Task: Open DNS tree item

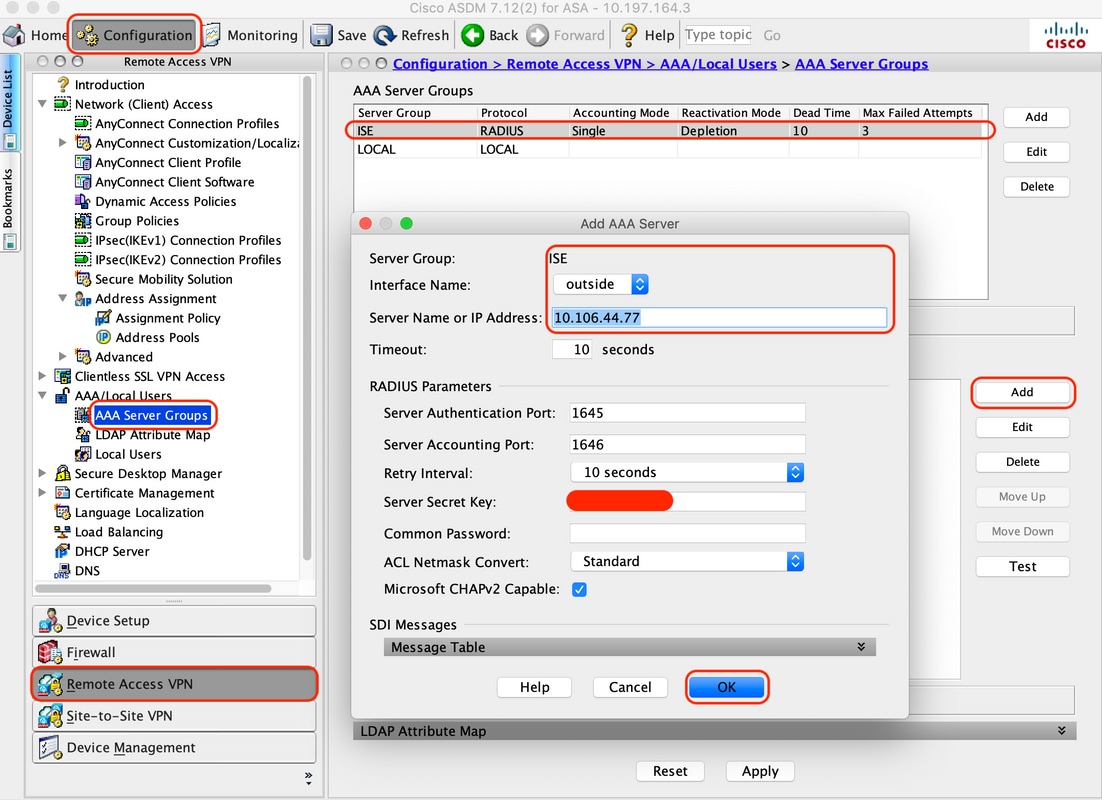Action: (87, 571)
